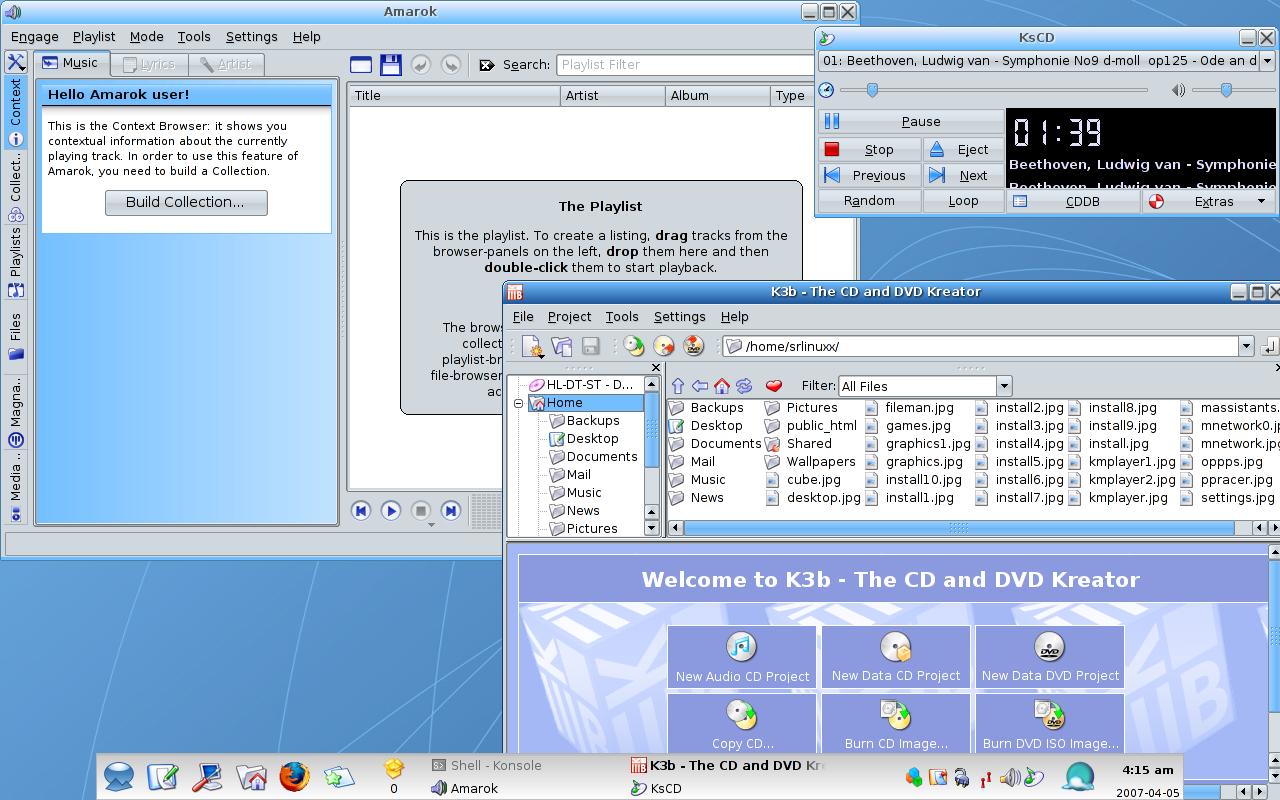The height and width of the screenshot is (800, 1280).
Task: Launch Firefox from the panel
Action: pyautogui.click(x=294, y=776)
